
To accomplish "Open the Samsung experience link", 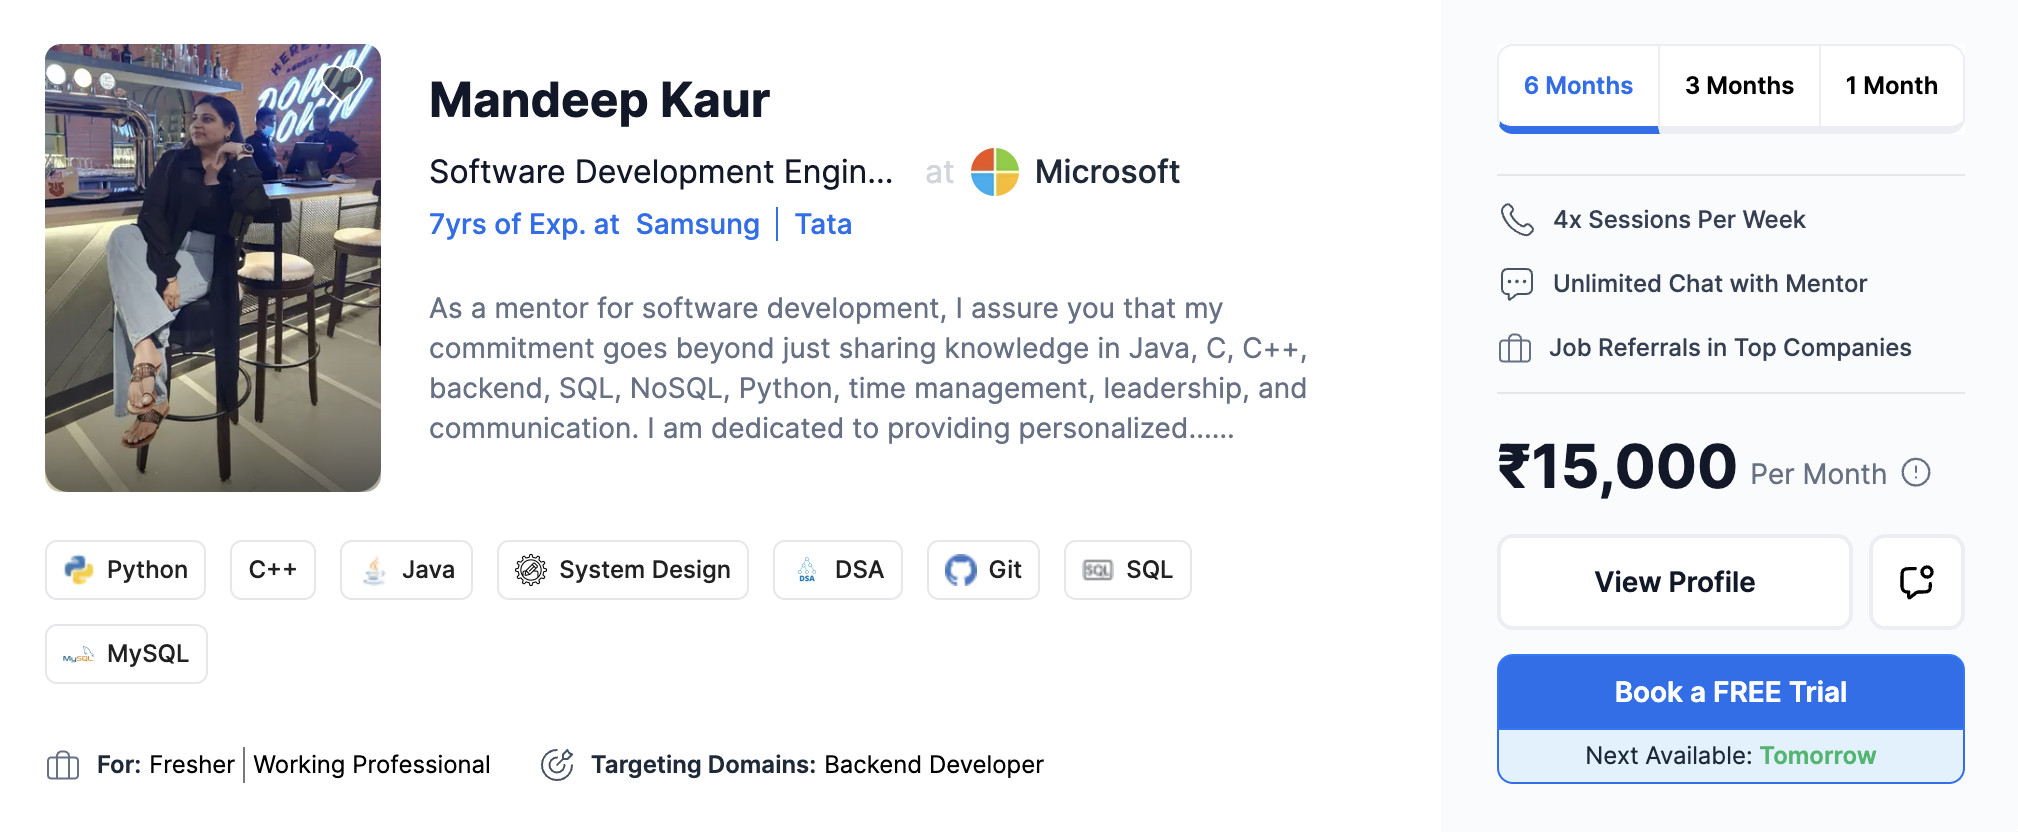I will (698, 224).
